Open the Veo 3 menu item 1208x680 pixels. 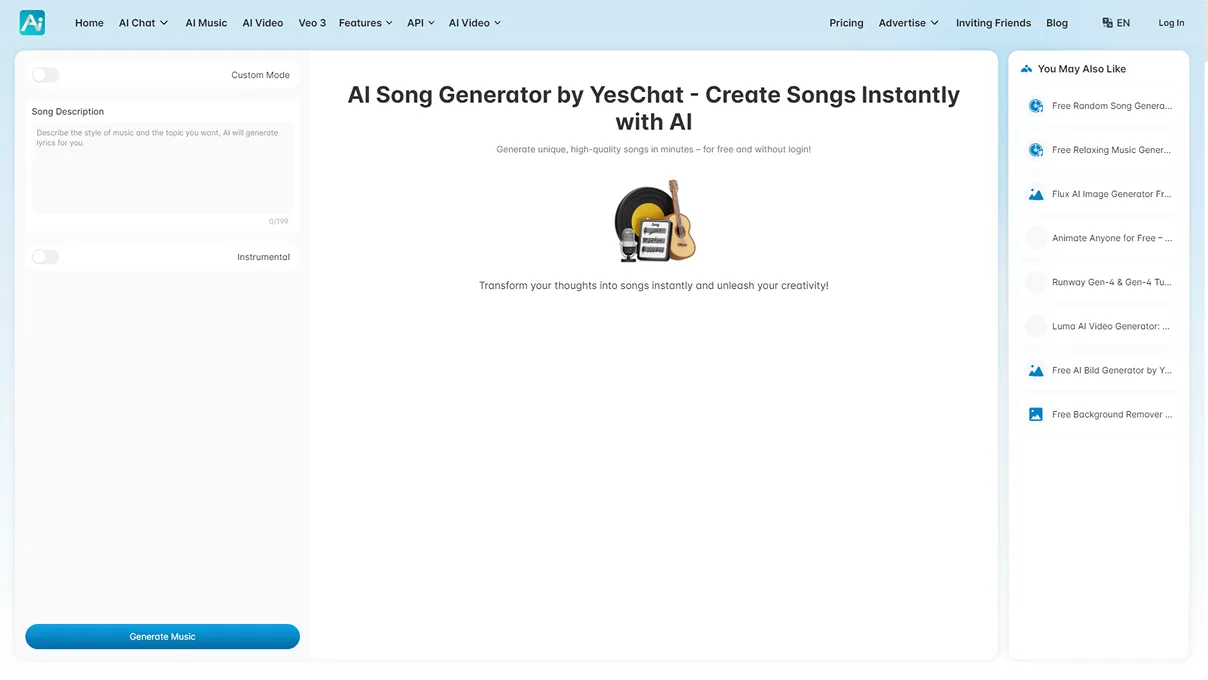312,23
